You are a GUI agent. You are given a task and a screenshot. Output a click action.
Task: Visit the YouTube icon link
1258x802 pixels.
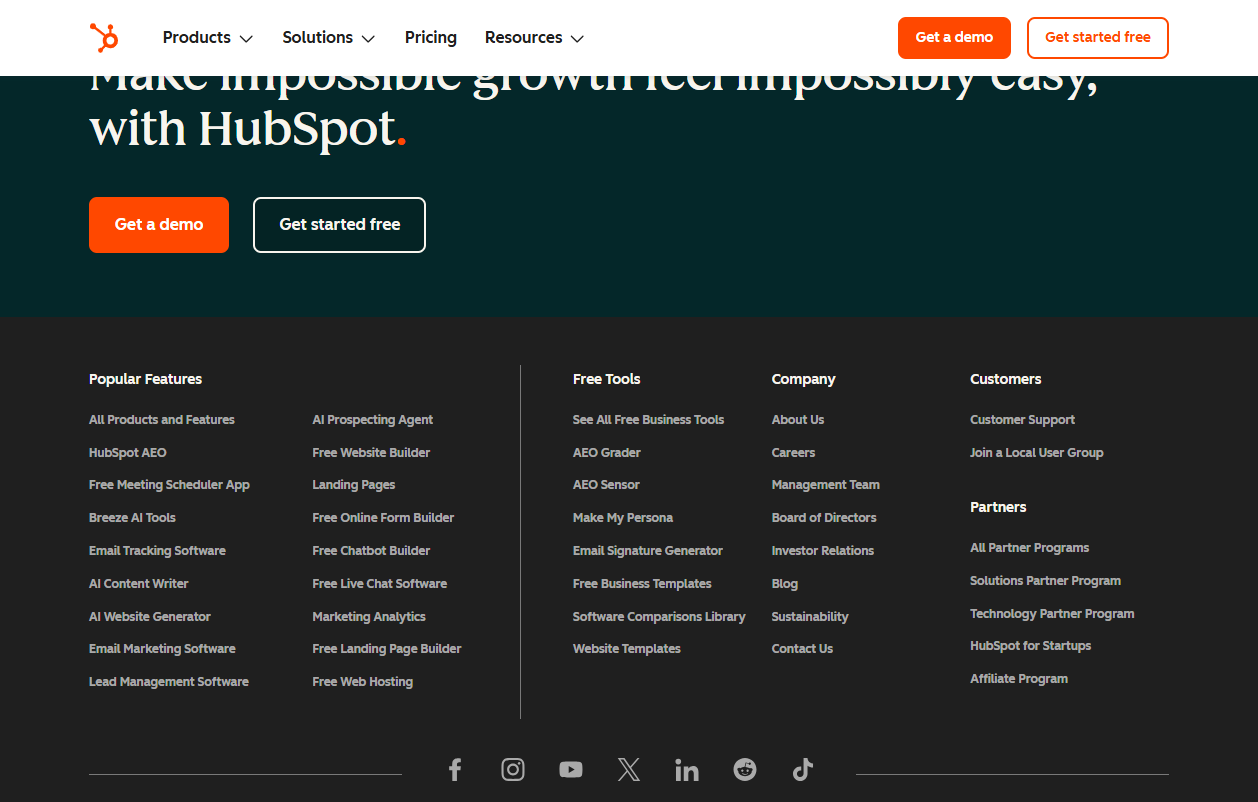pos(571,769)
